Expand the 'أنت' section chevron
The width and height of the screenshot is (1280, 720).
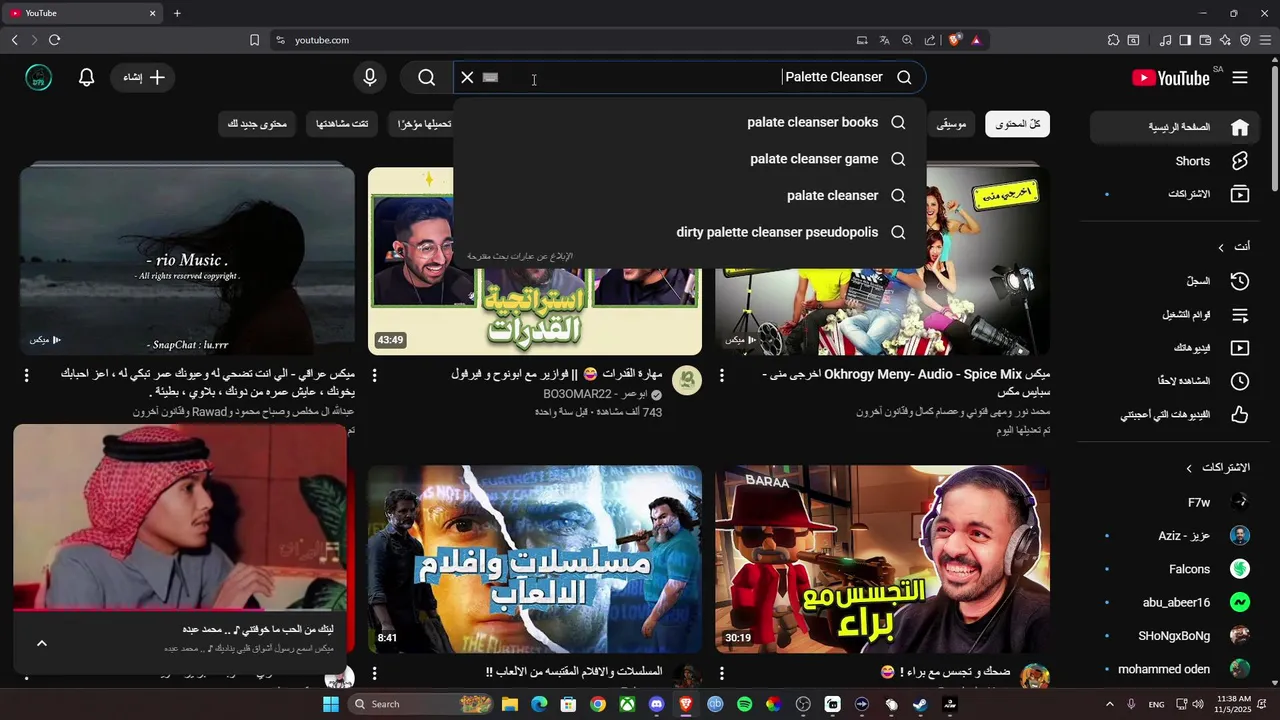pos(1220,248)
